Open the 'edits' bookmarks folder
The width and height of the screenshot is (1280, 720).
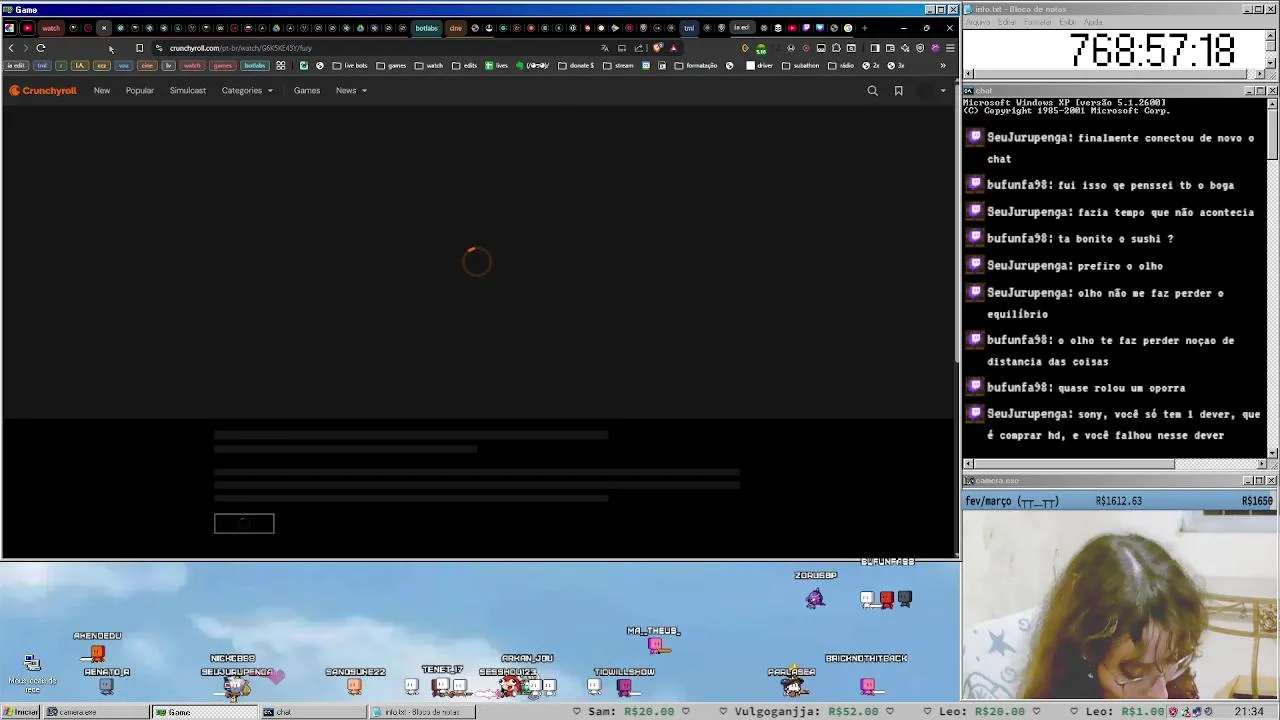464,66
